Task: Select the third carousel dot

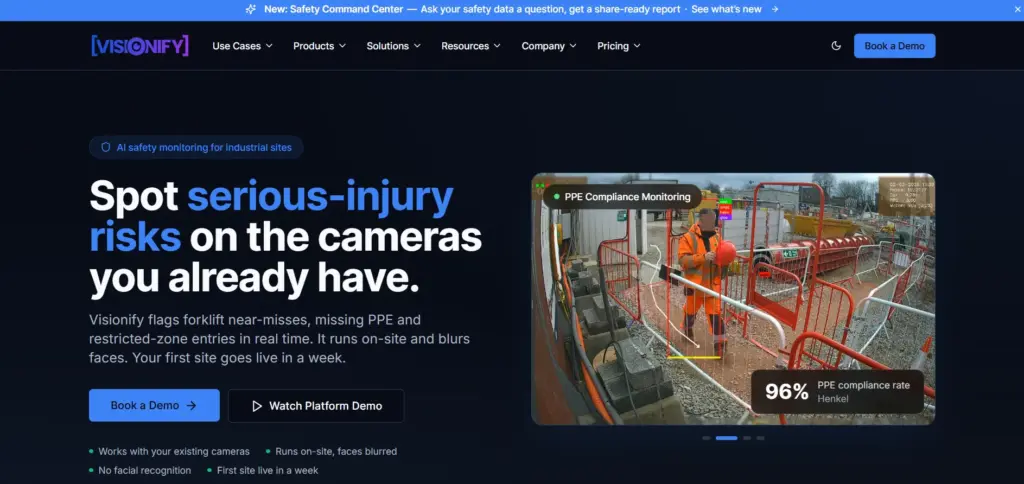Action: click(747, 438)
